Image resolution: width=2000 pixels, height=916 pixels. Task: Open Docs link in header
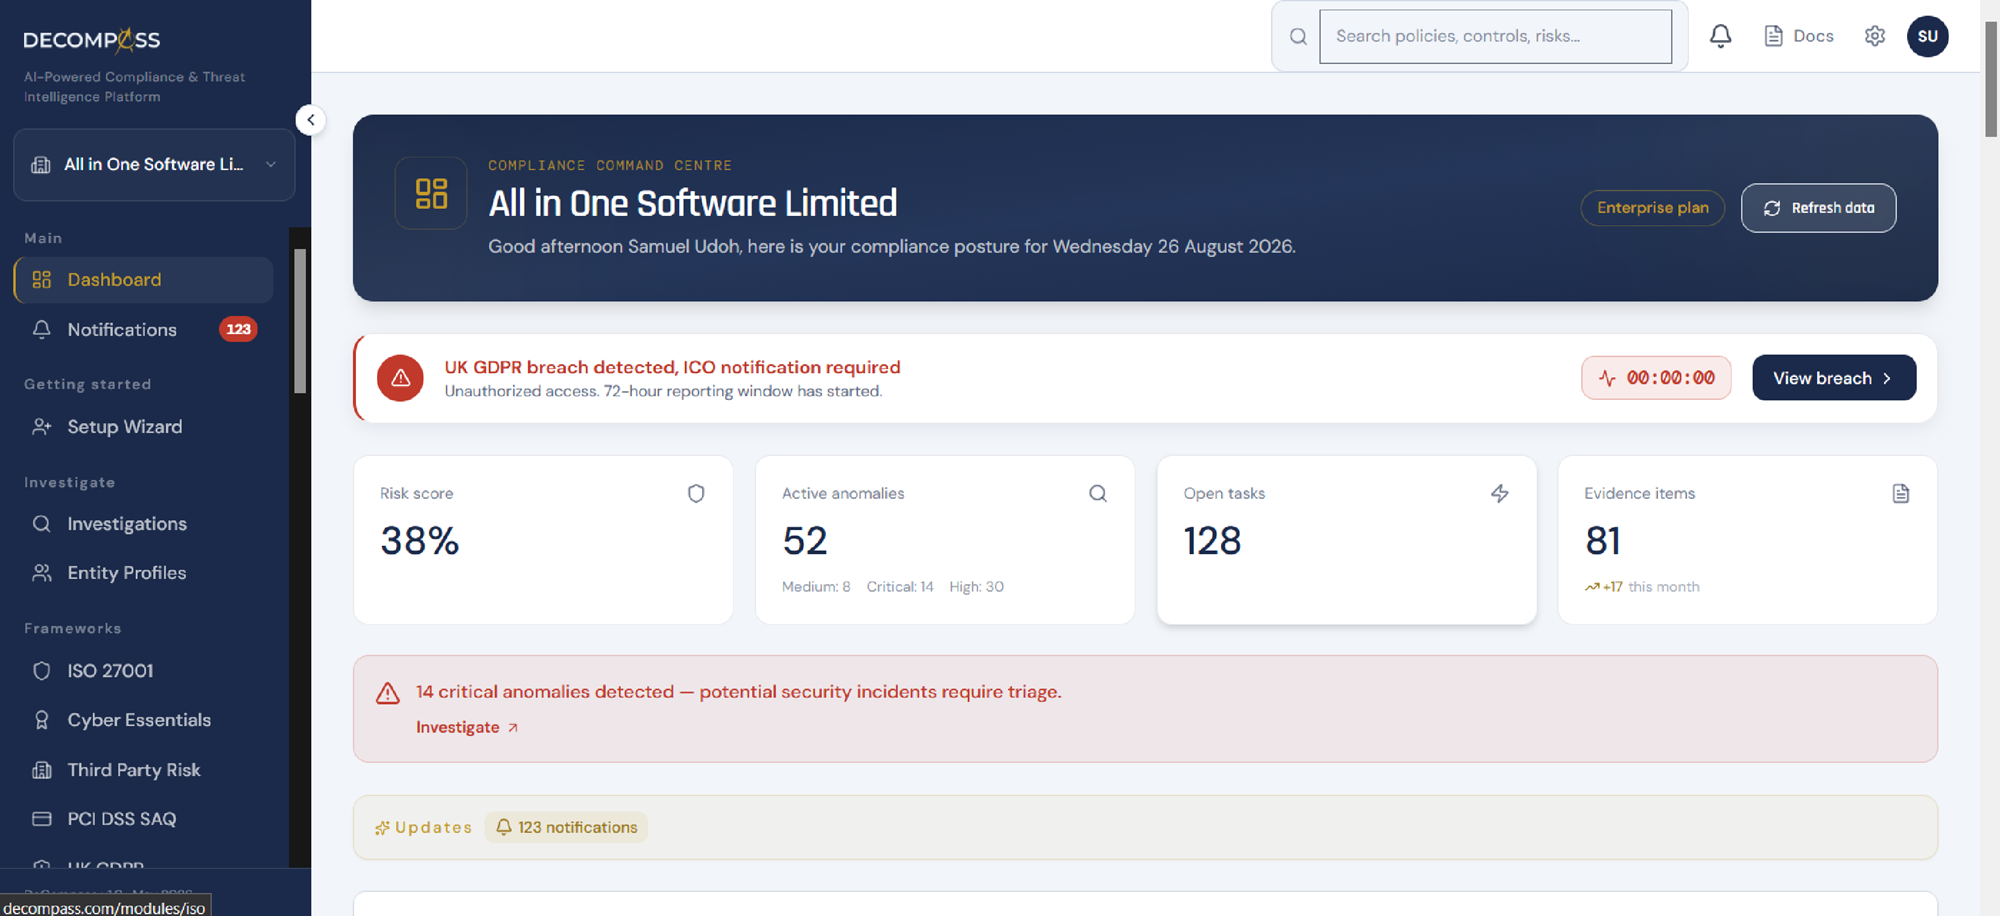click(1799, 36)
